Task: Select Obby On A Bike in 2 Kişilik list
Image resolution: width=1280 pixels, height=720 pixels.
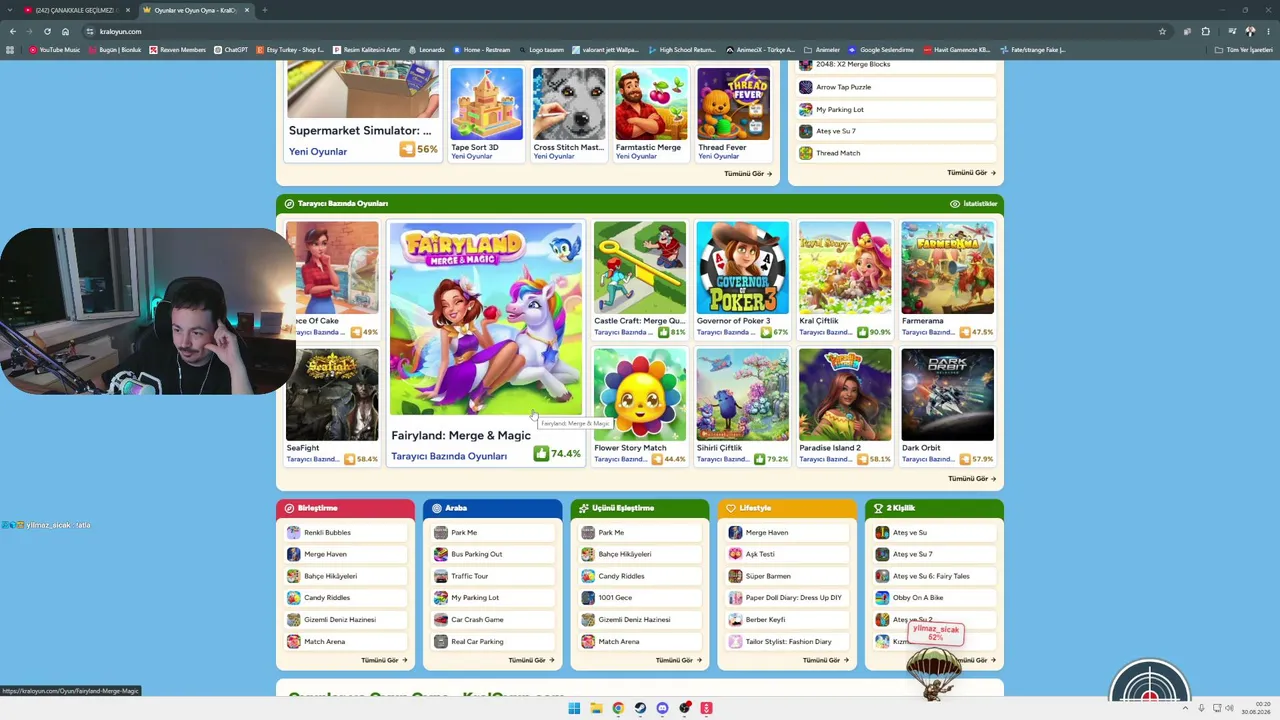Action: coord(934,598)
